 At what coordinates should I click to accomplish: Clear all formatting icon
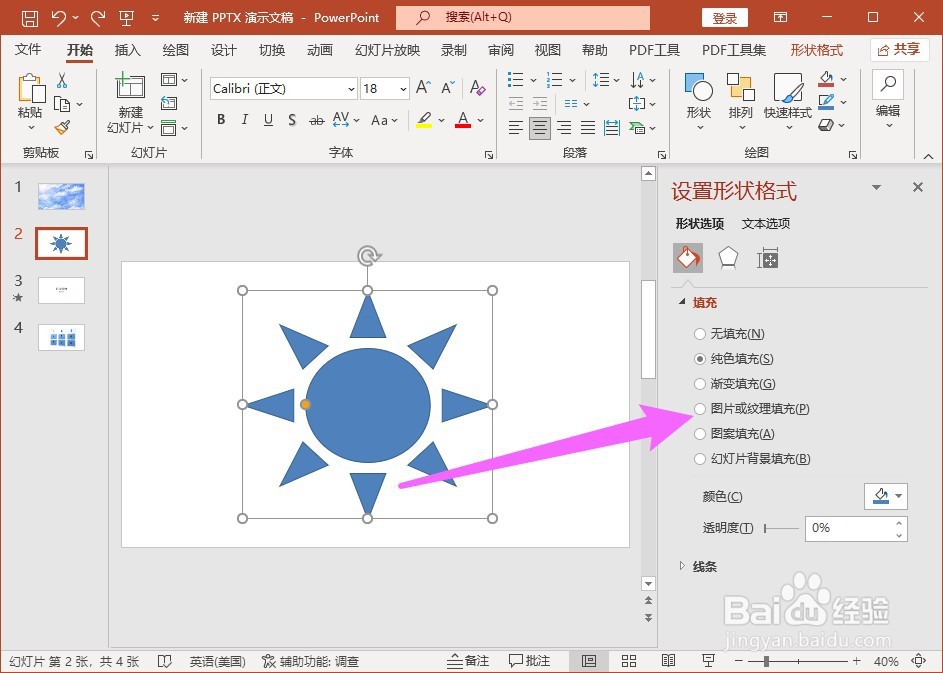[x=478, y=88]
